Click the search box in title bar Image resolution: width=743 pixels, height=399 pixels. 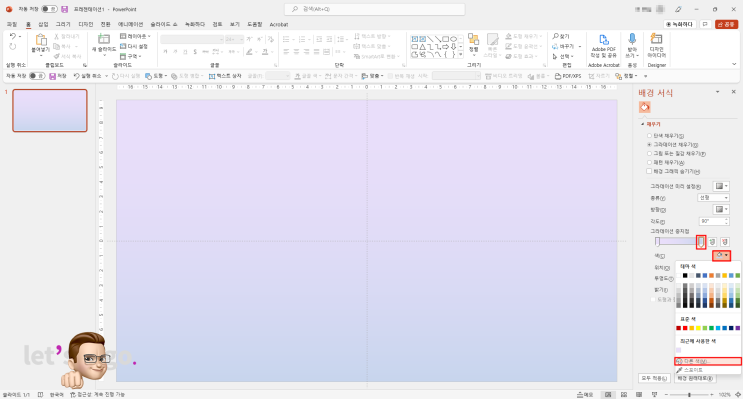click(x=374, y=9)
